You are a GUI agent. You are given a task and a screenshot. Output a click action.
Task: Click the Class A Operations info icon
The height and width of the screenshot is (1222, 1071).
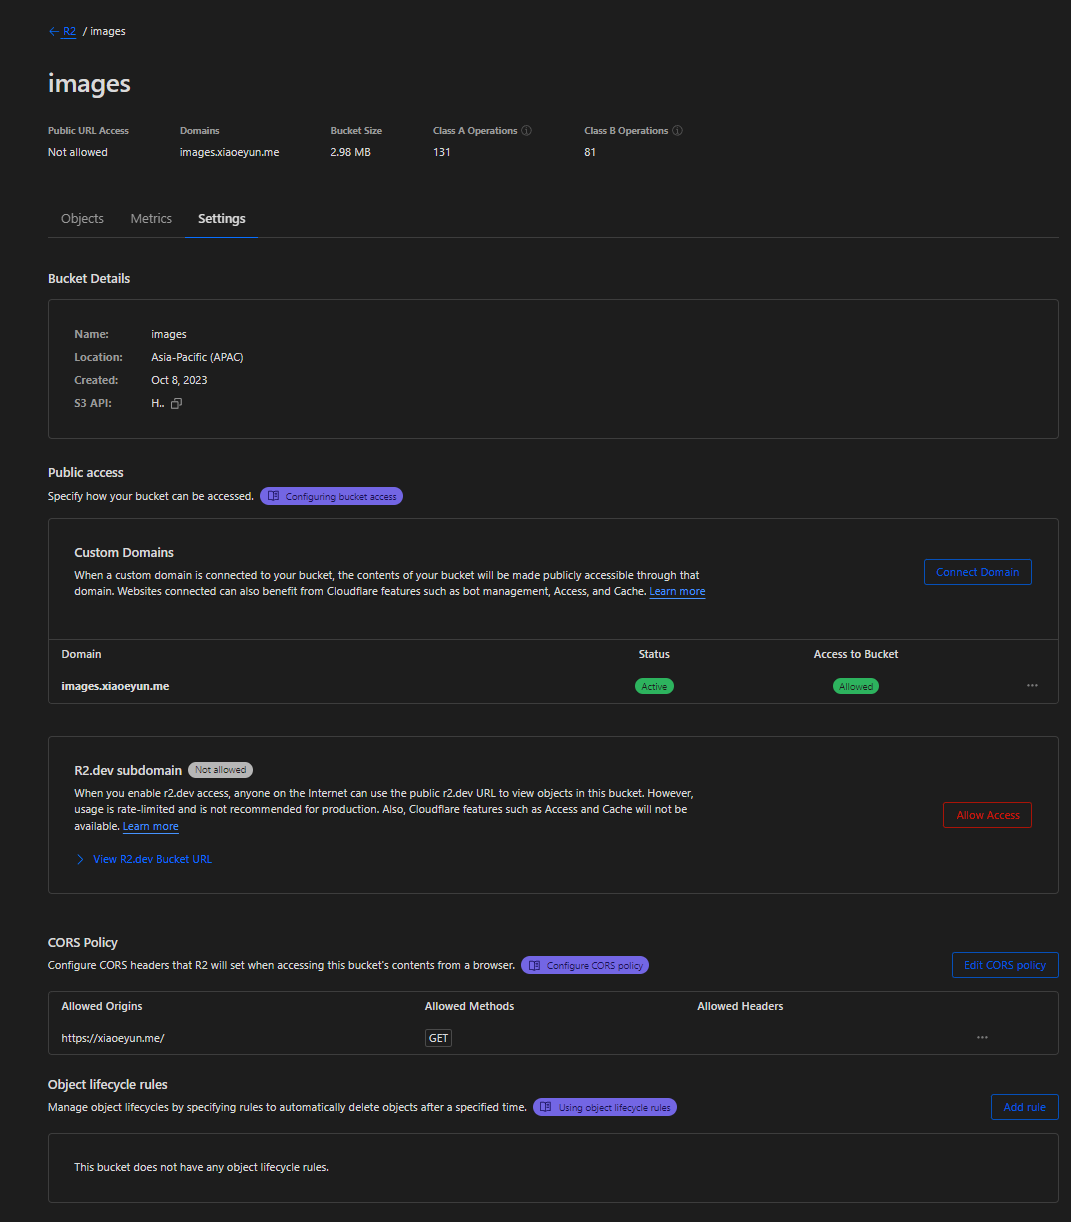(x=528, y=130)
